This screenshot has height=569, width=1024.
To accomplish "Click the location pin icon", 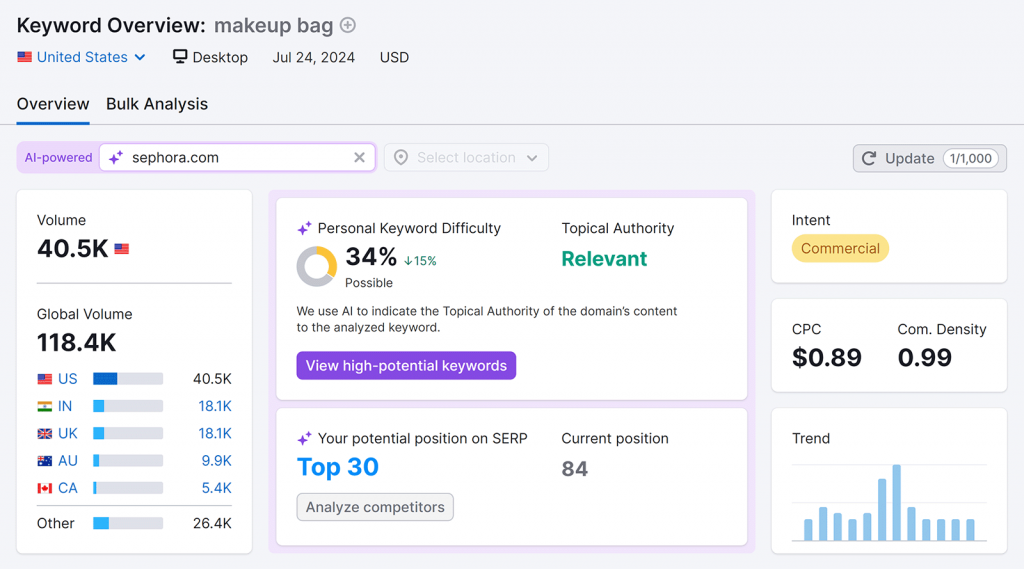I will (401, 158).
